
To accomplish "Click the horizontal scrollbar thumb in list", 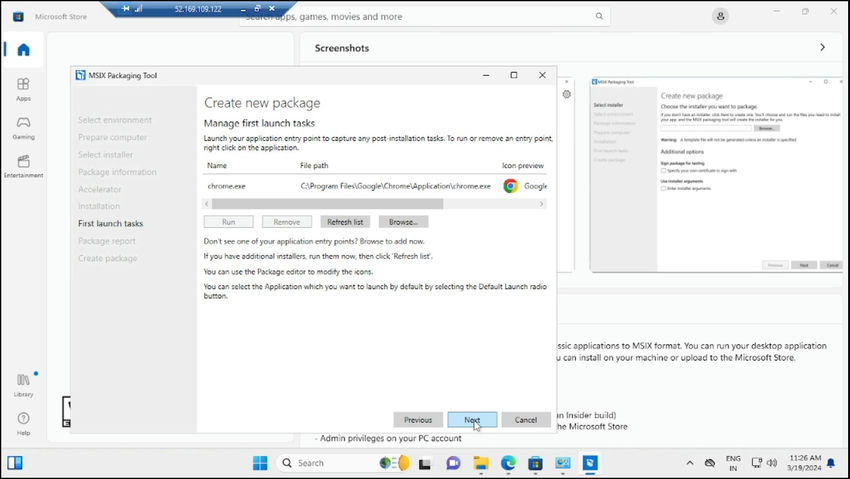I will tap(327, 204).
